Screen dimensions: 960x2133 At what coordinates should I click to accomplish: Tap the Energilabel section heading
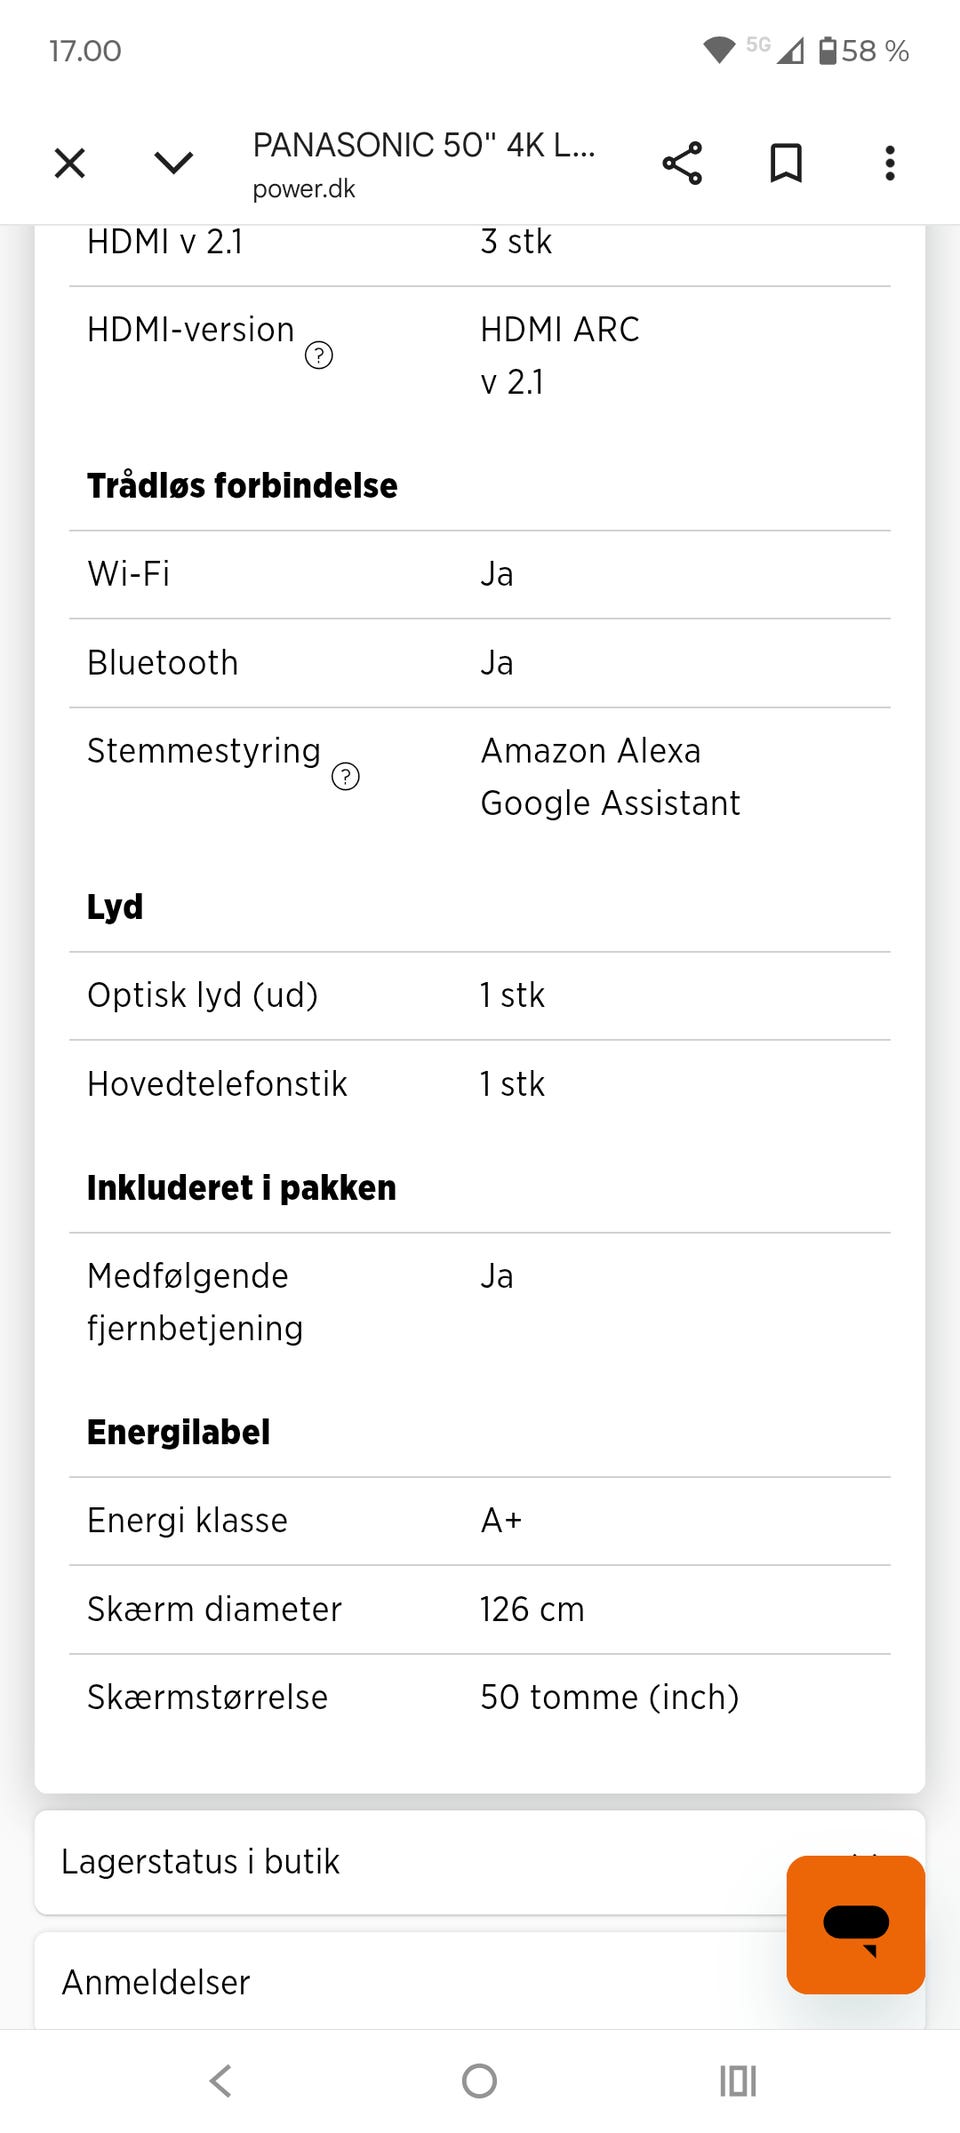(179, 1432)
